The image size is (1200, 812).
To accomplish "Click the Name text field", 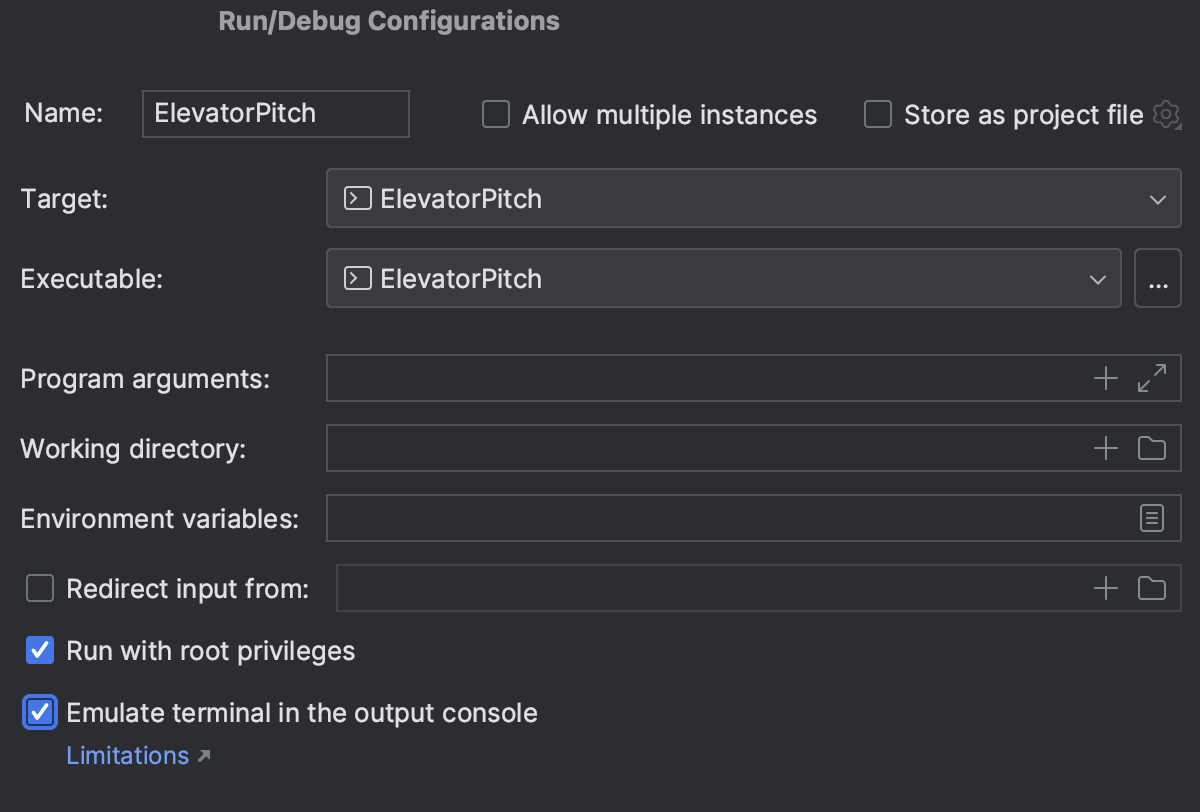I will (275, 114).
